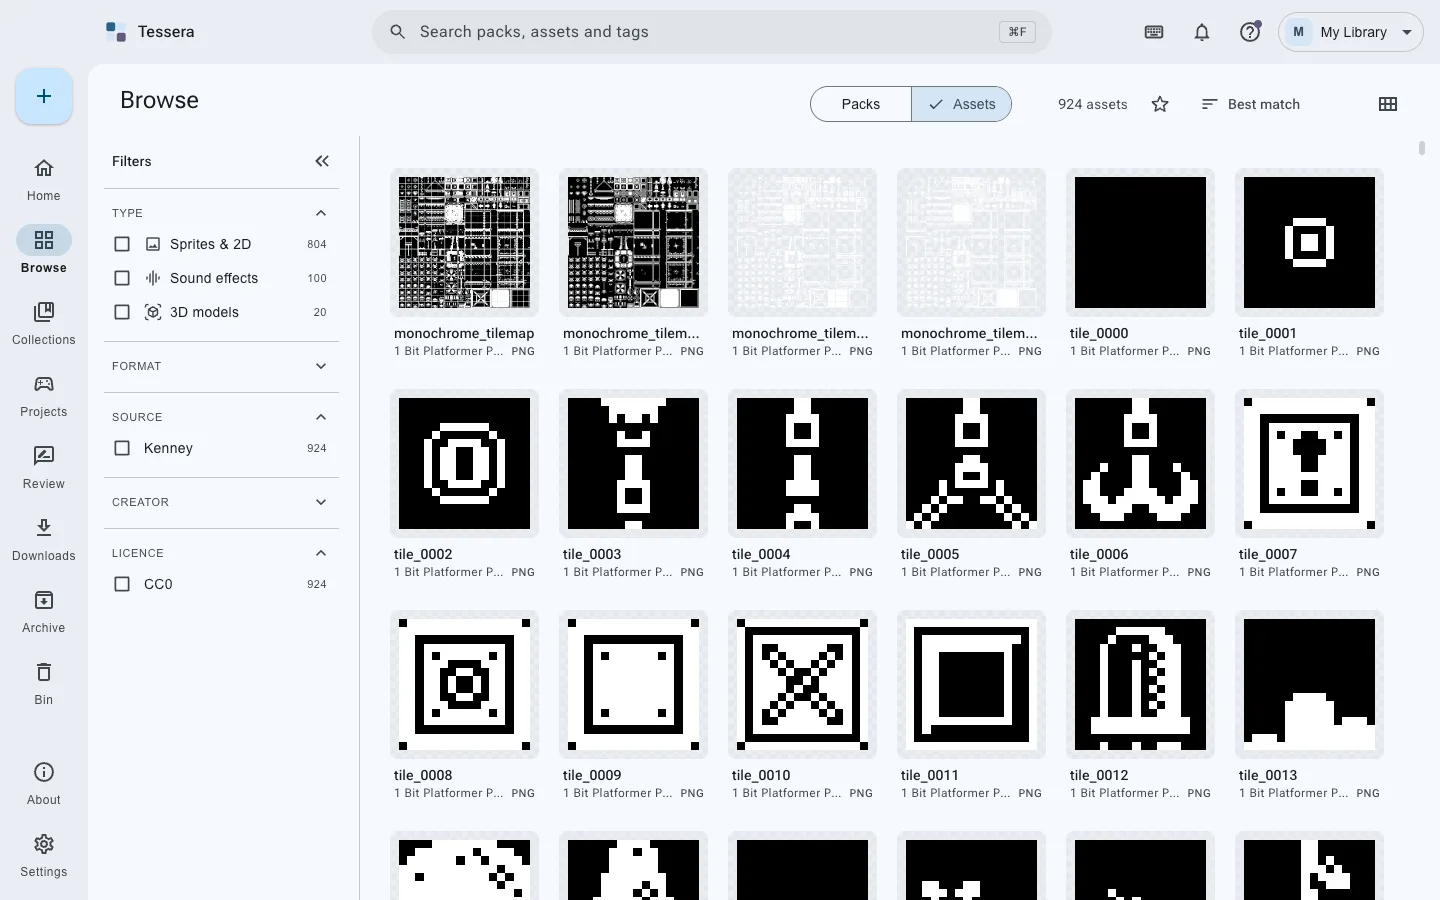Viewport: 1440px width, 900px height.
Task: Open the Best match sort menu
Action: [x=1250, y=104]
